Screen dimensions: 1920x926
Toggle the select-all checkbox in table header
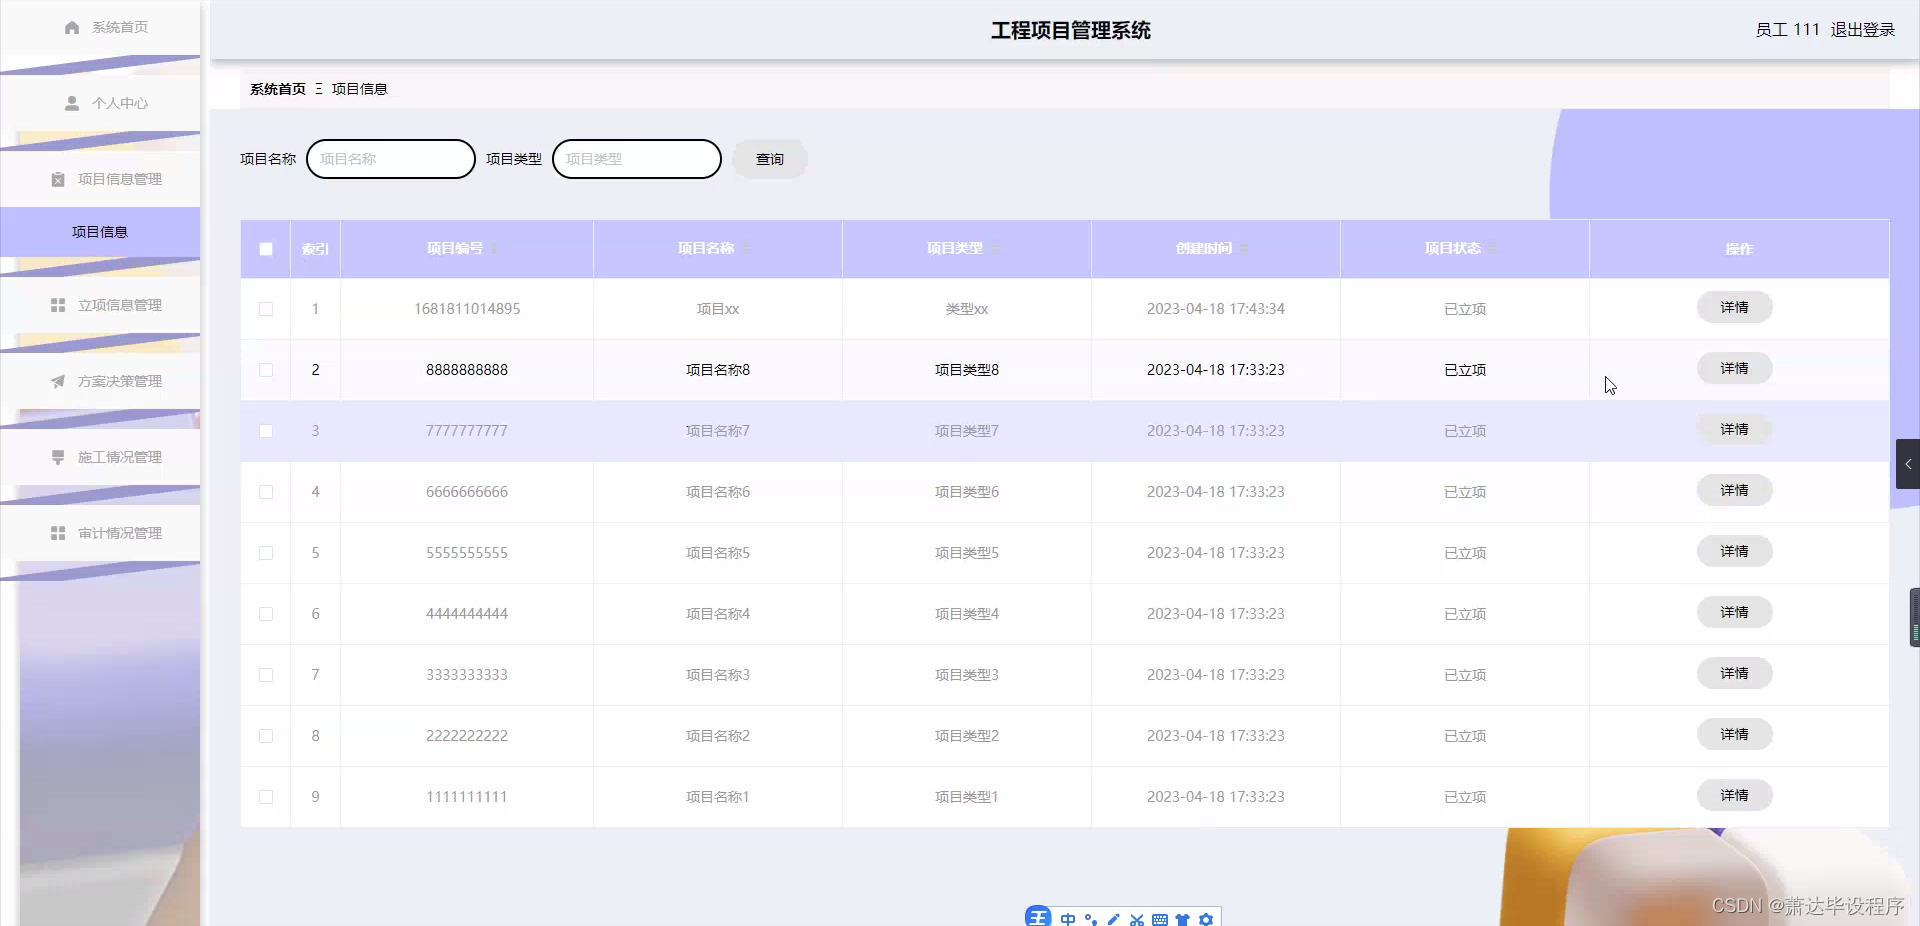[x=266, y=249]
